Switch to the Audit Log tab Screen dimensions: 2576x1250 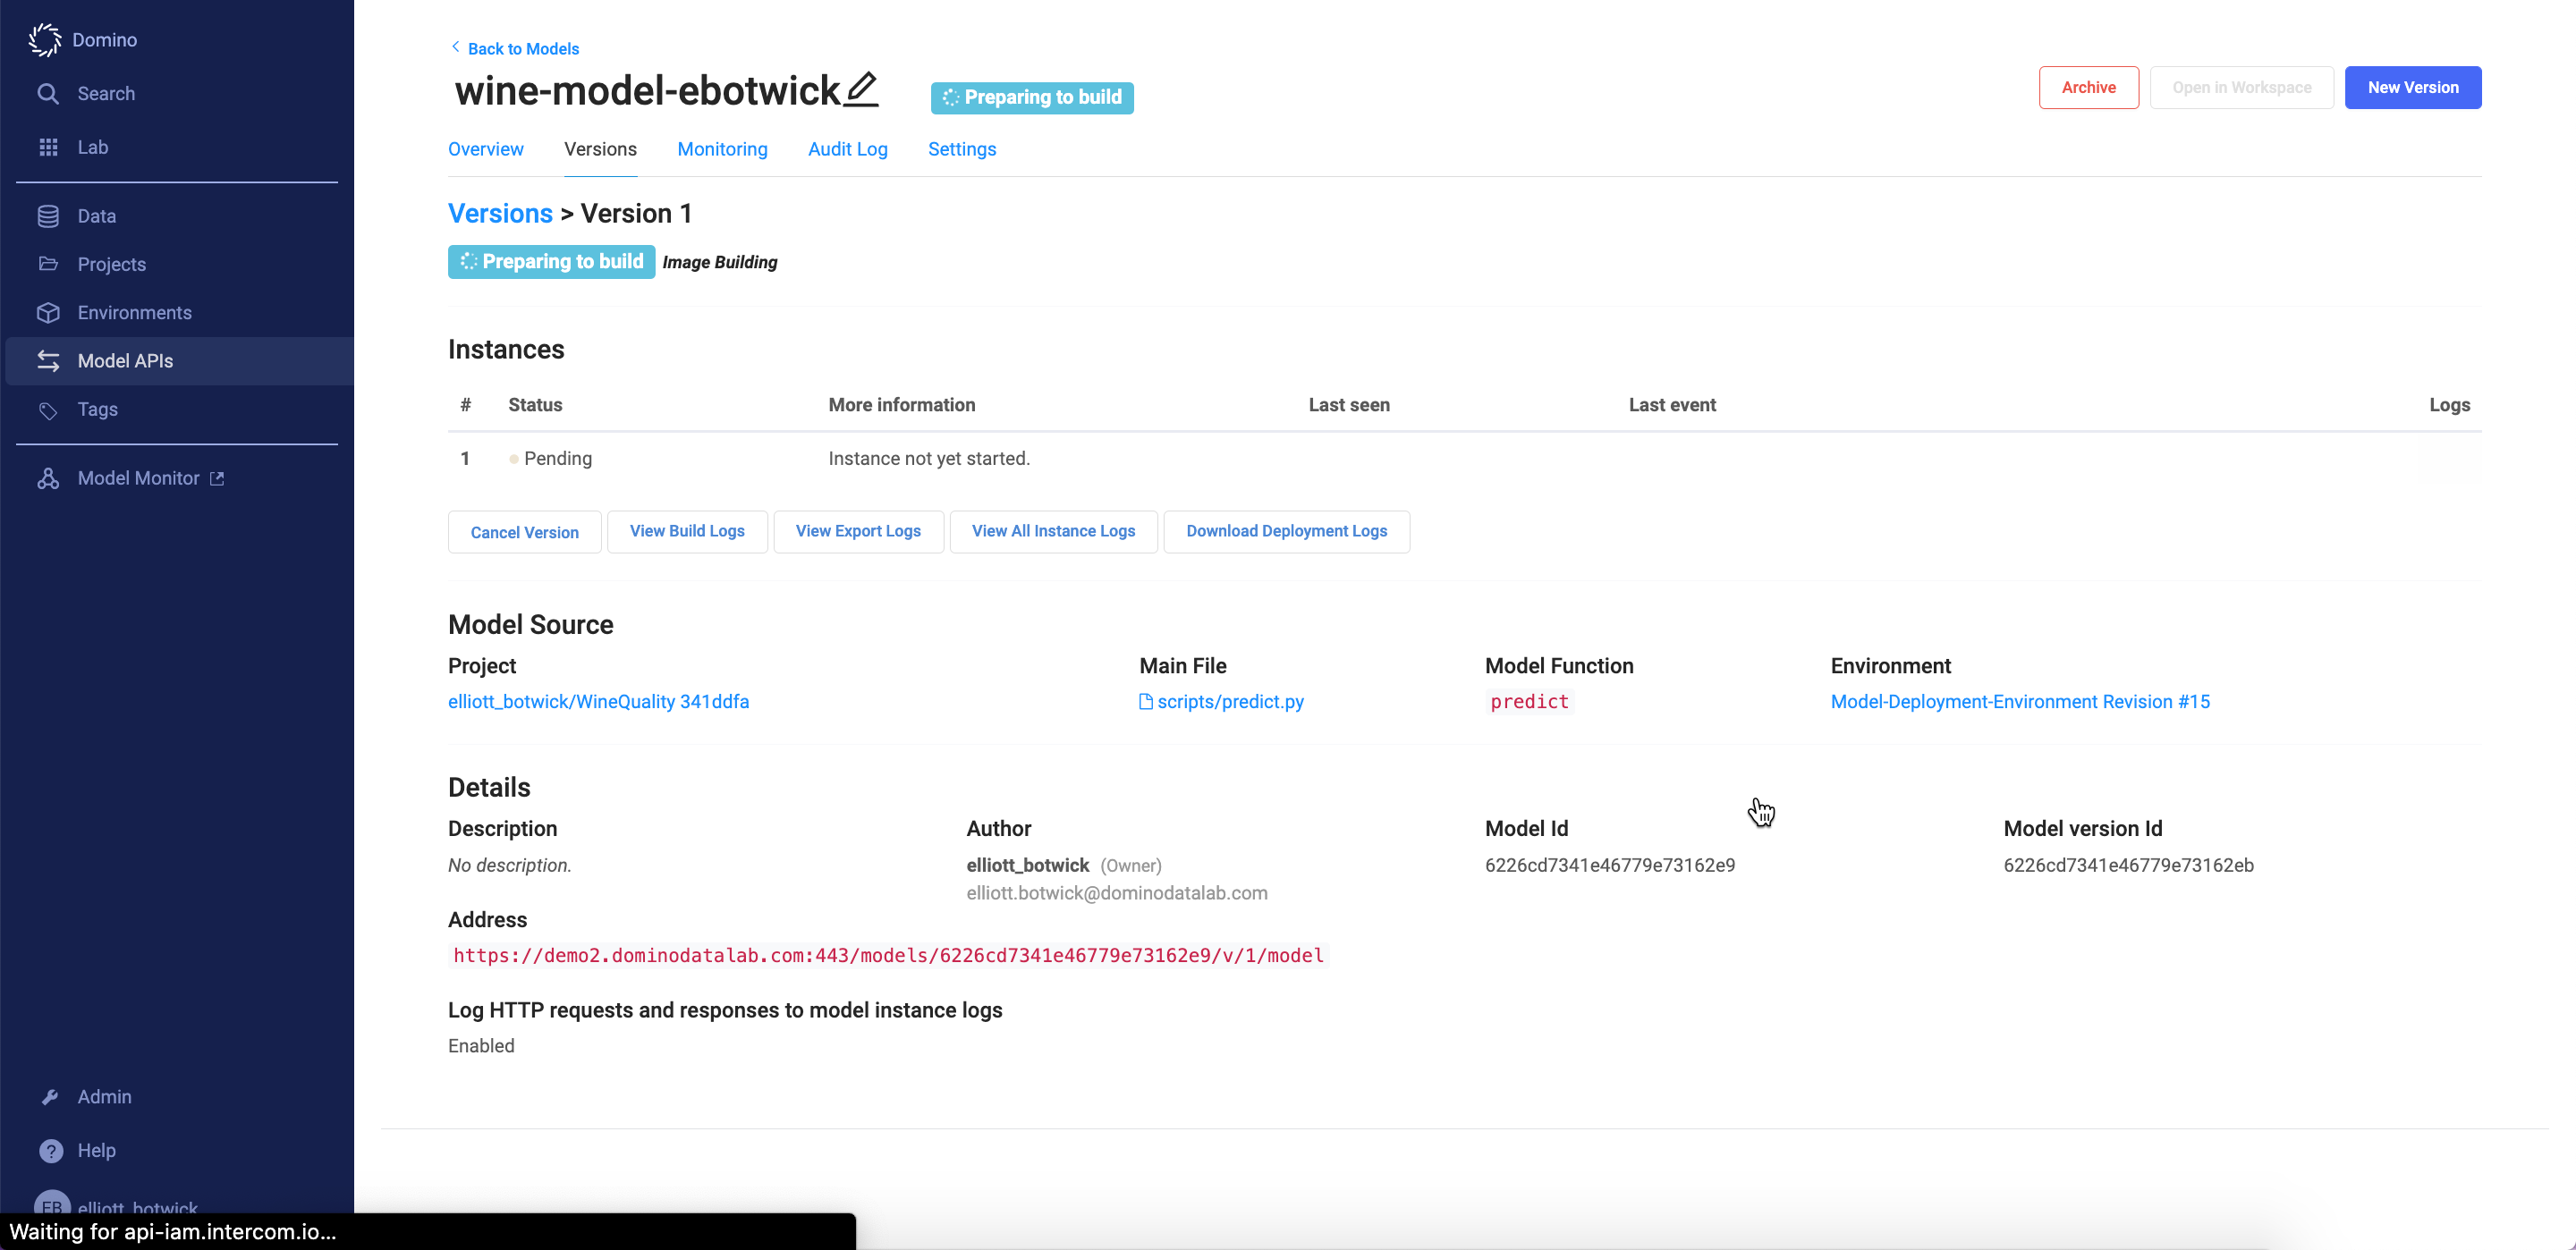tap(847, 149)
